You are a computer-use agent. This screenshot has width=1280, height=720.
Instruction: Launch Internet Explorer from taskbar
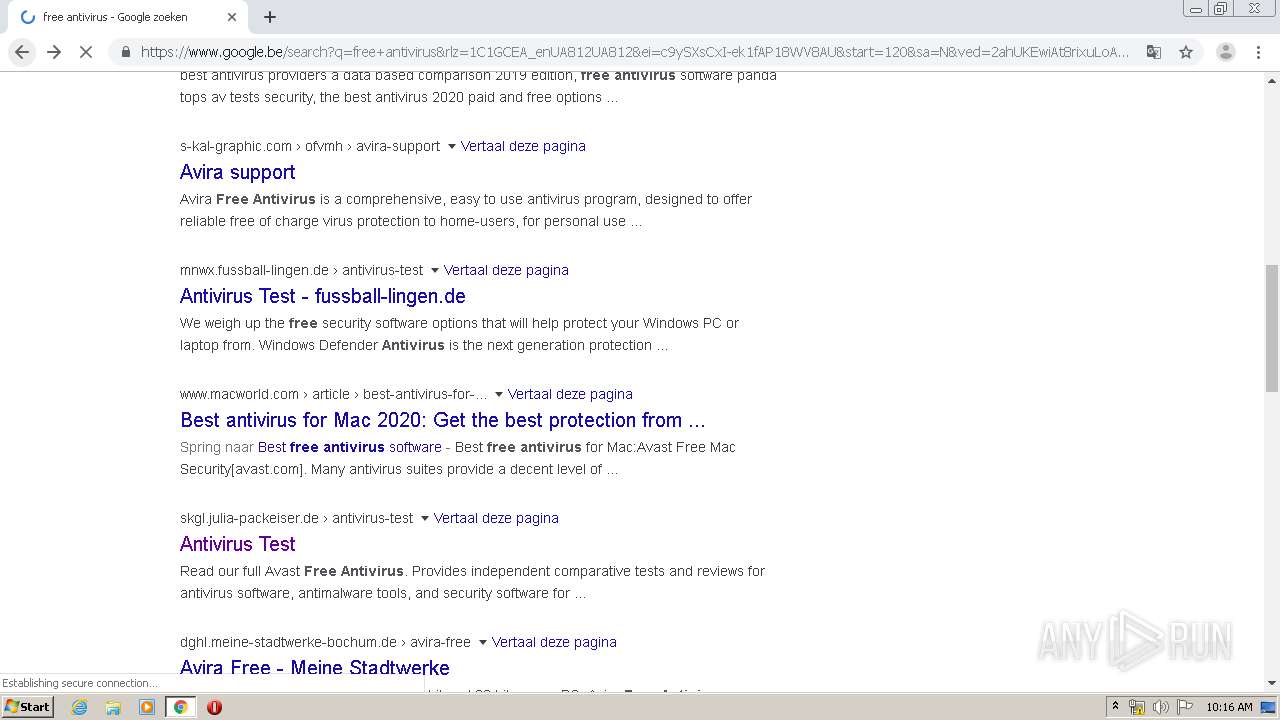coord(79,707)
